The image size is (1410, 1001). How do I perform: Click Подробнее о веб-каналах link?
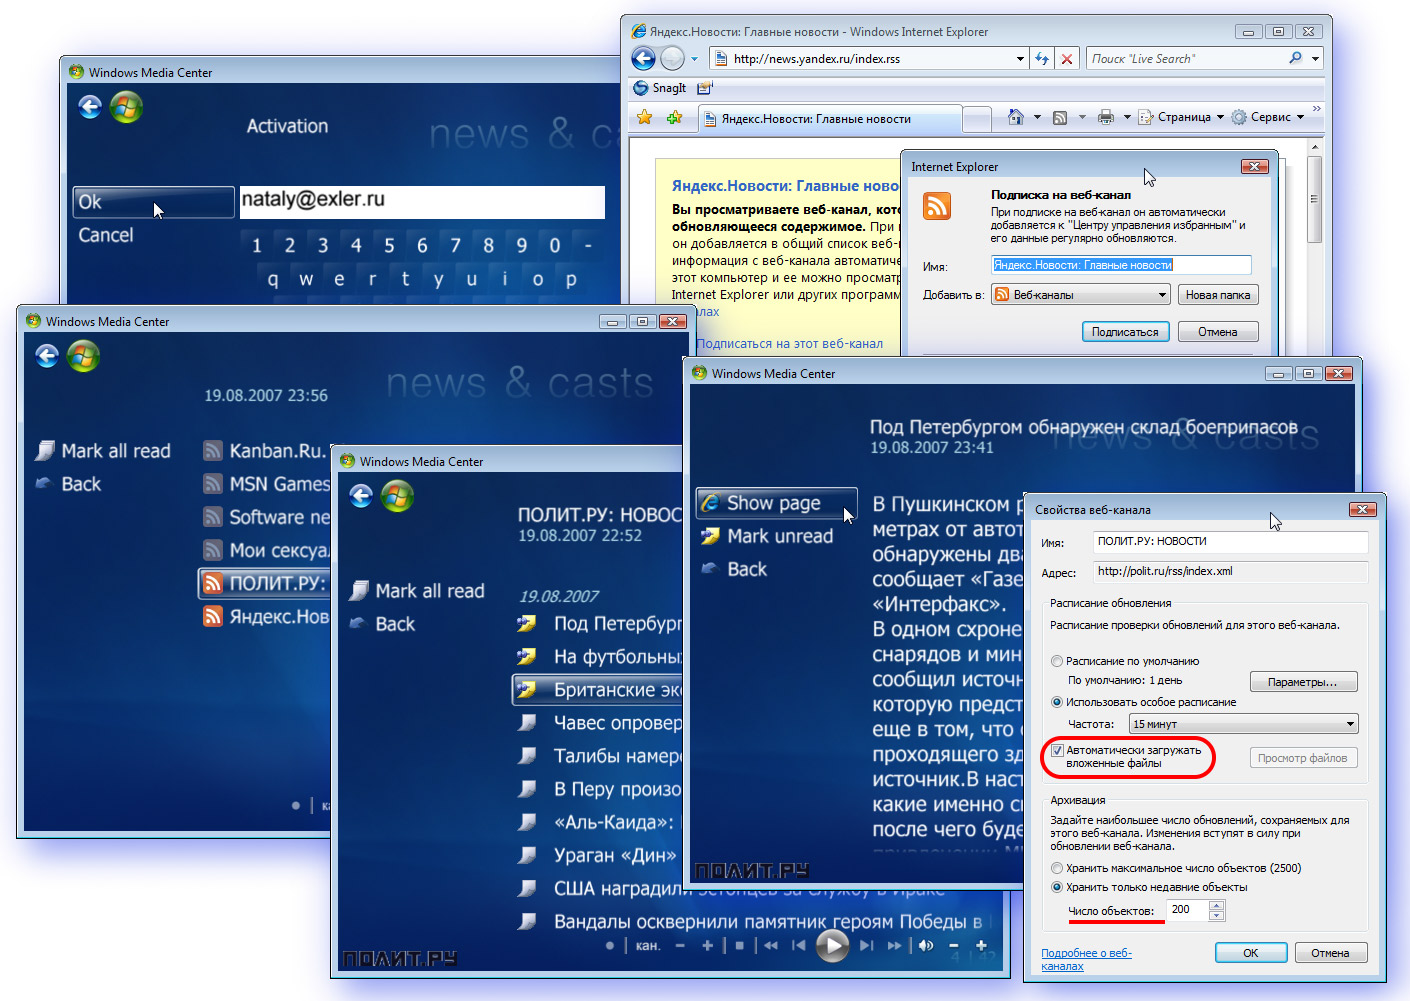click(x=1086, y=960)
